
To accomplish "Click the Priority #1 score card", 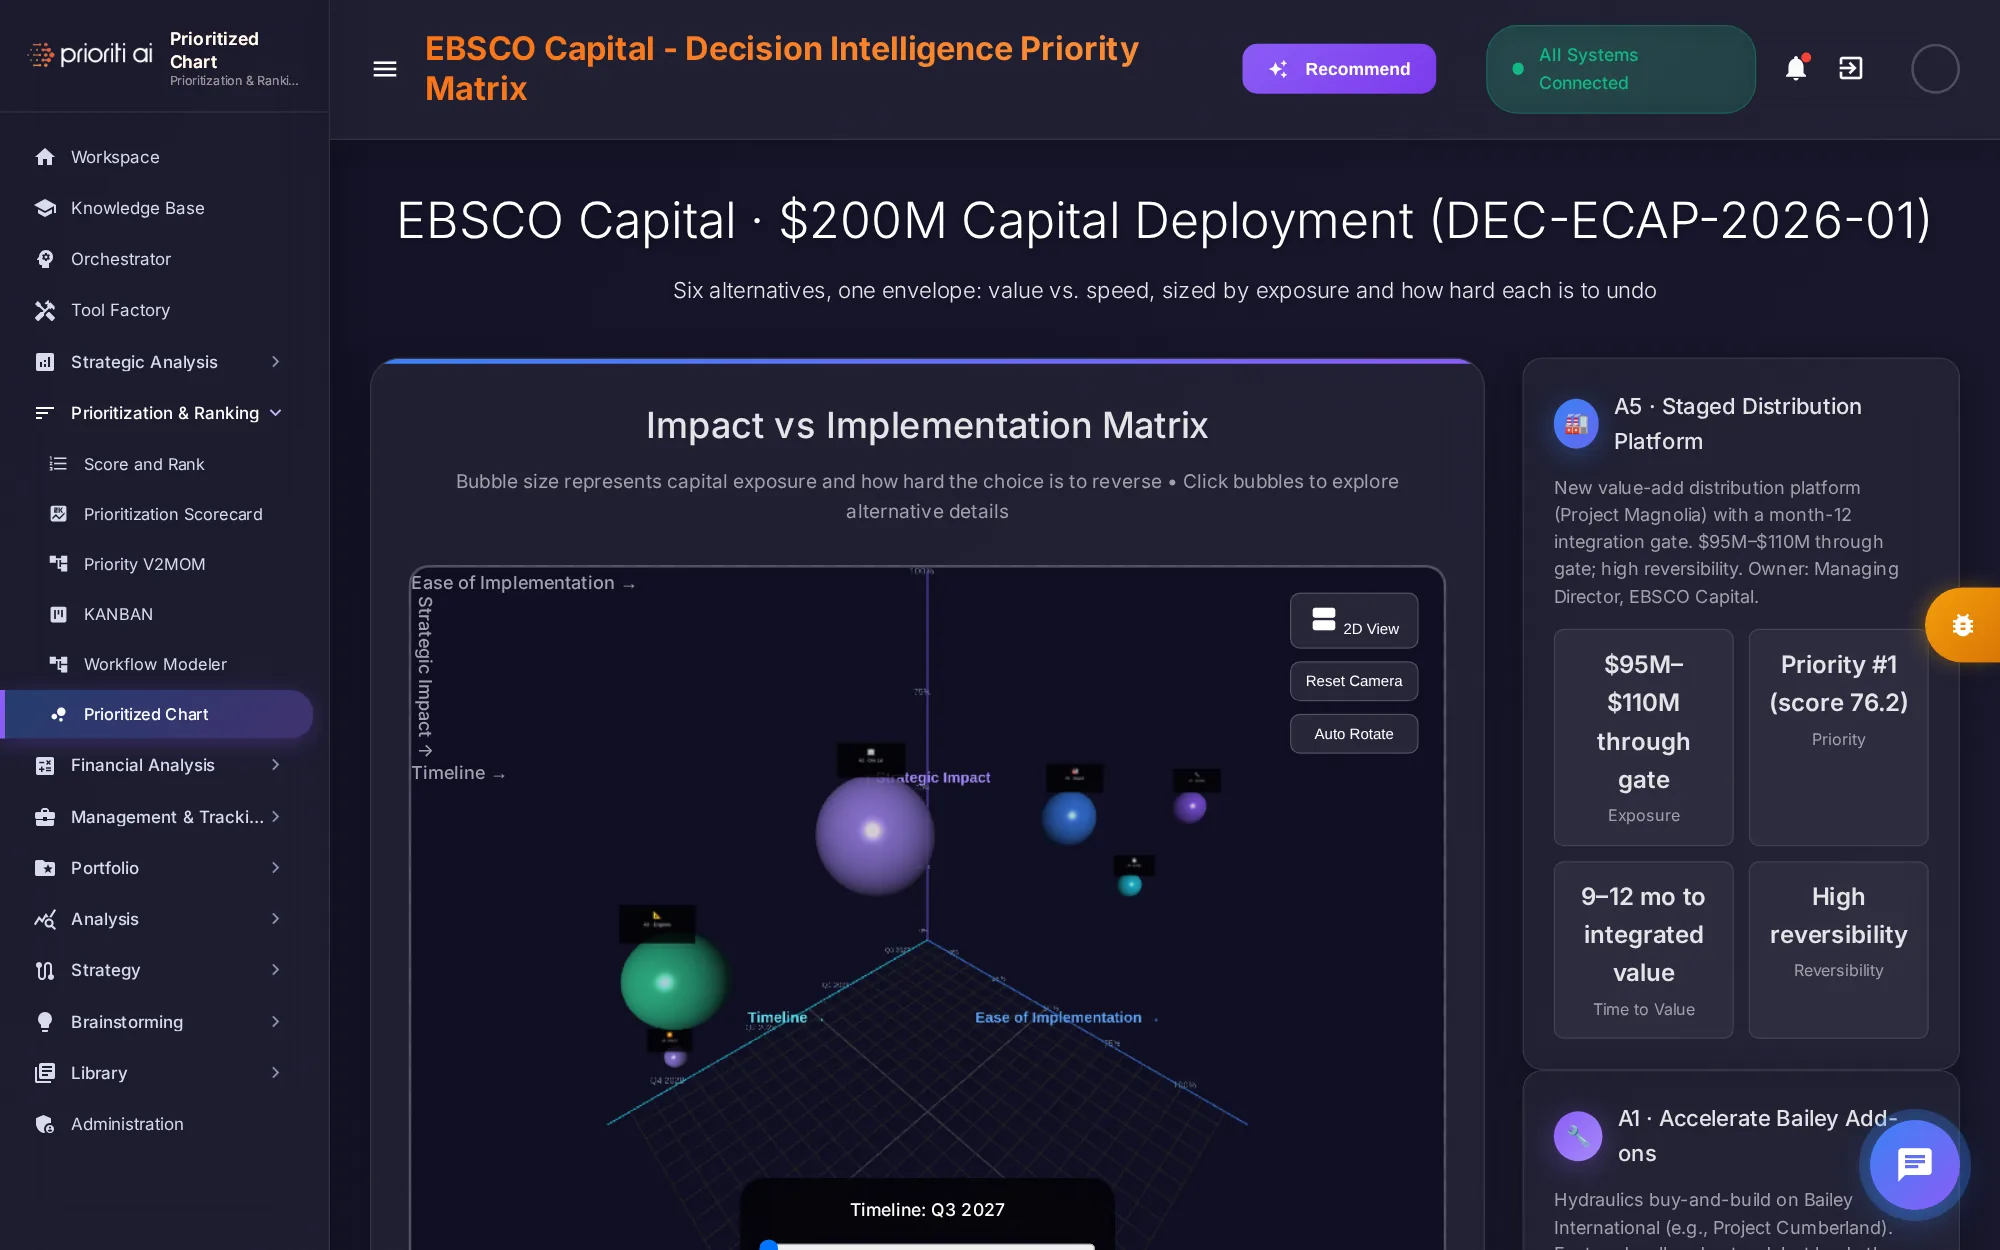I will tap(1838, 737).
